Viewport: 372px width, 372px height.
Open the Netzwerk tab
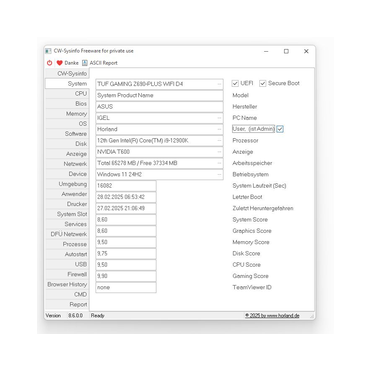[67, 164]
